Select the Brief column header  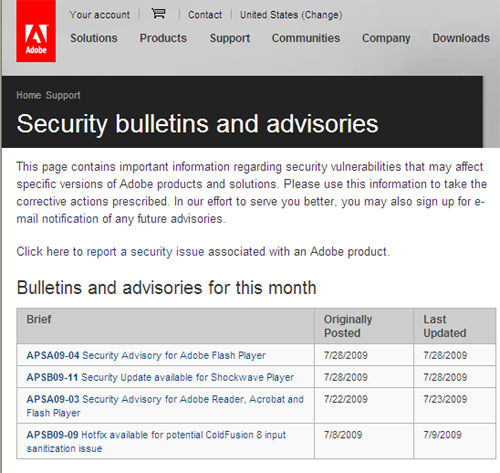39,319
